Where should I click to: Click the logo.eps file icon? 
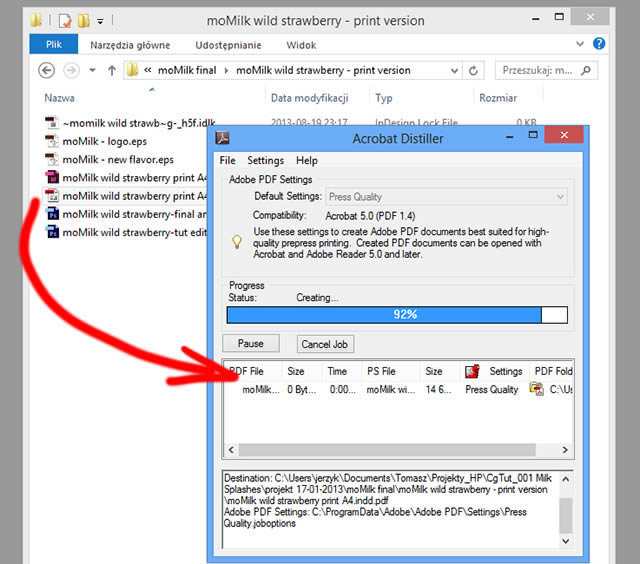(x=51, y=141)
